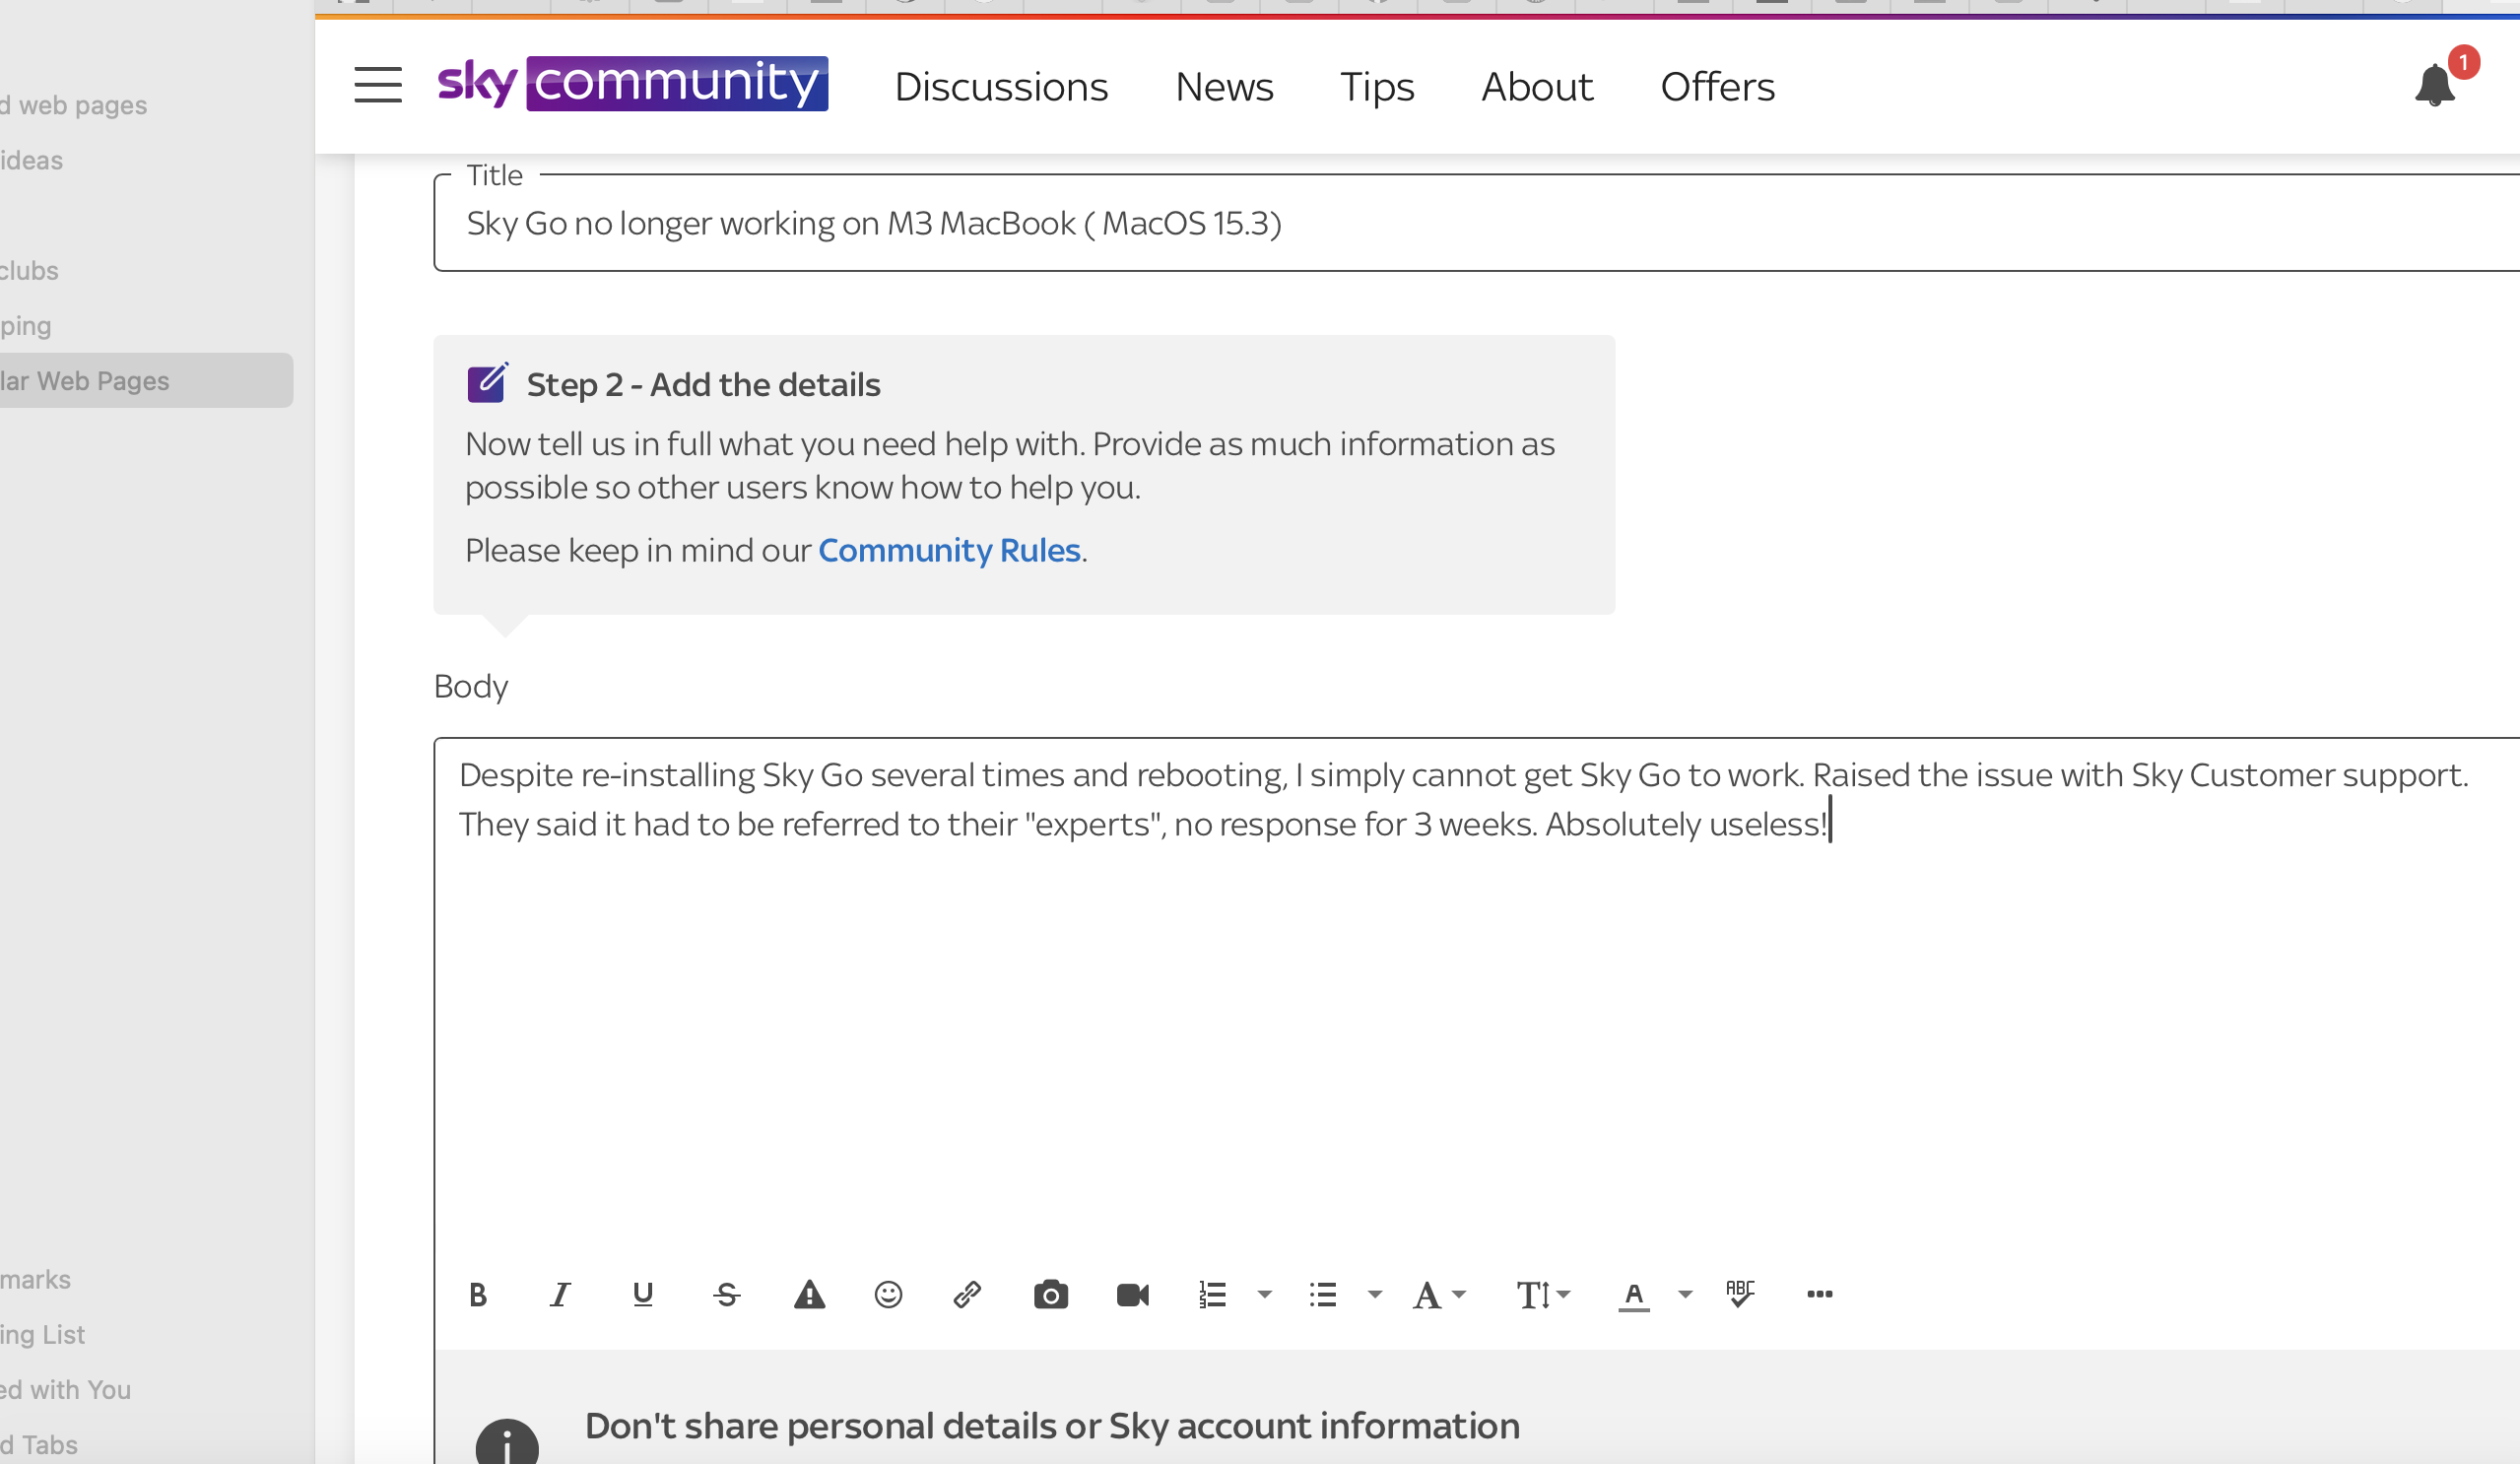Open the notifications bell
The image size is (2520, 1464).
tap(2434, 85)
